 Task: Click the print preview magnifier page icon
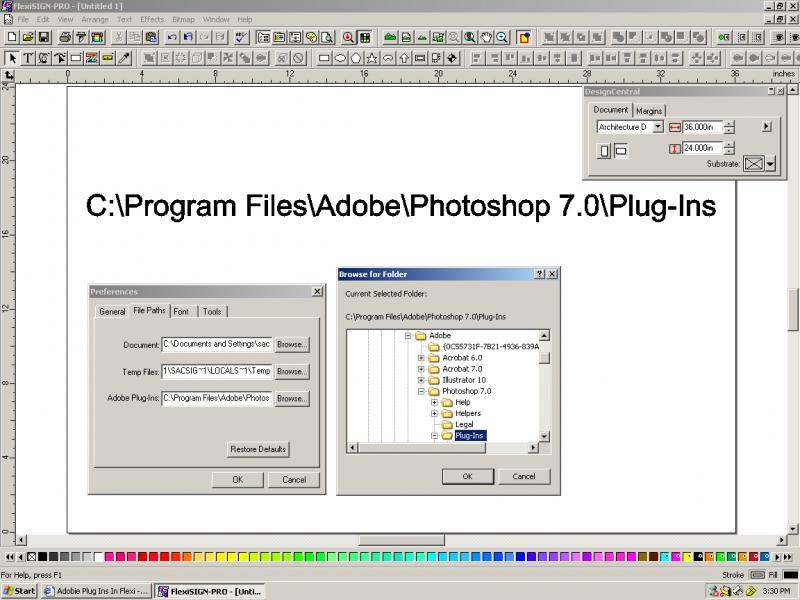pos(327,37)
